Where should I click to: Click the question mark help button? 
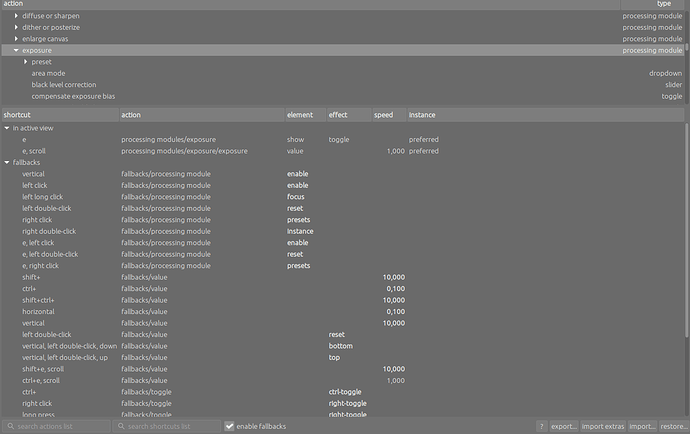coord(541,426)
